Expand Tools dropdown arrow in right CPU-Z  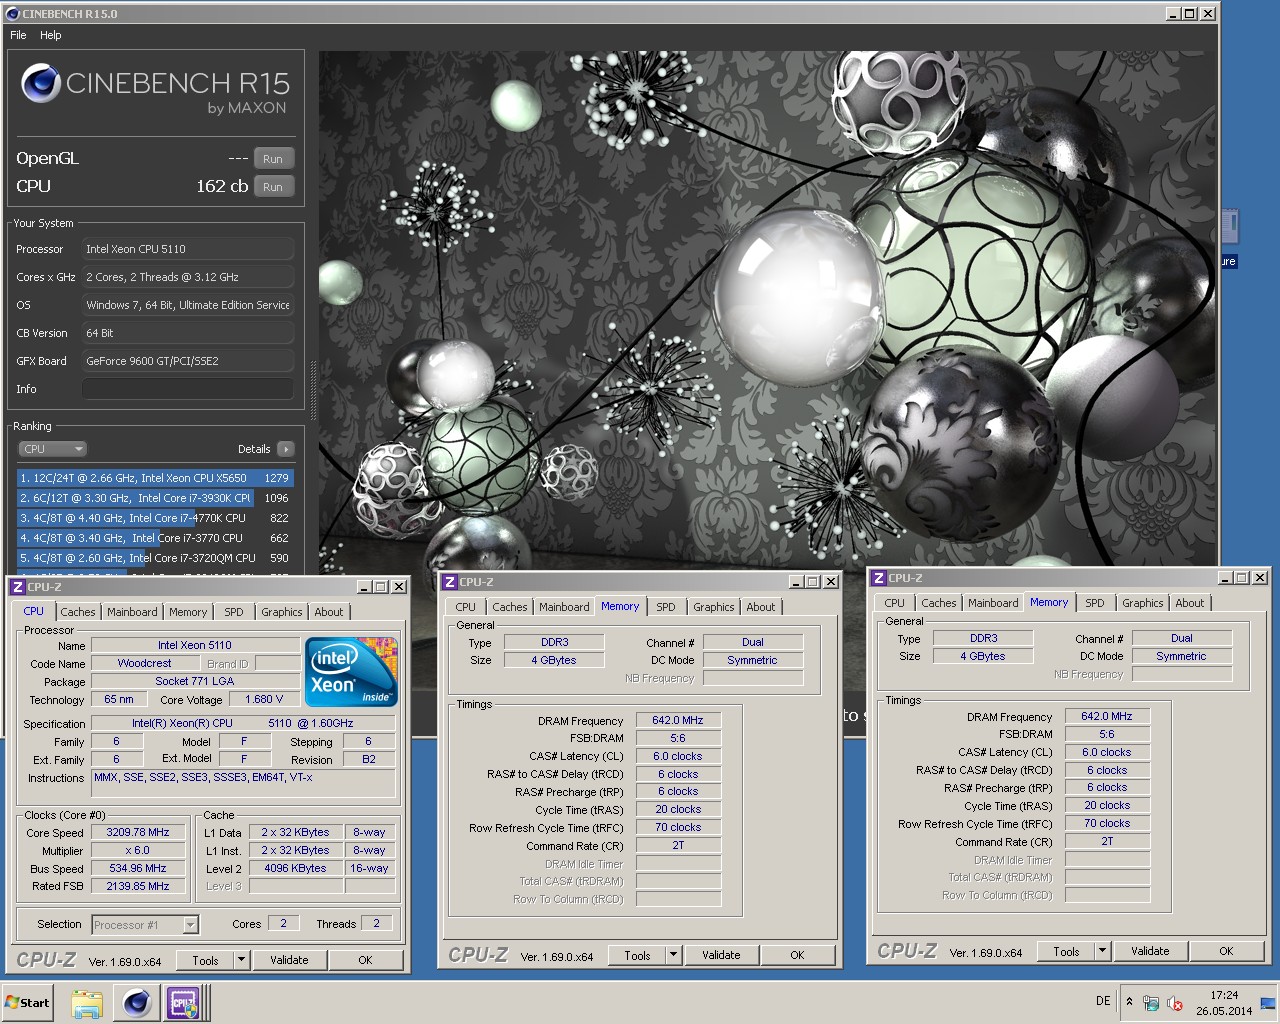coord(1103,951)
